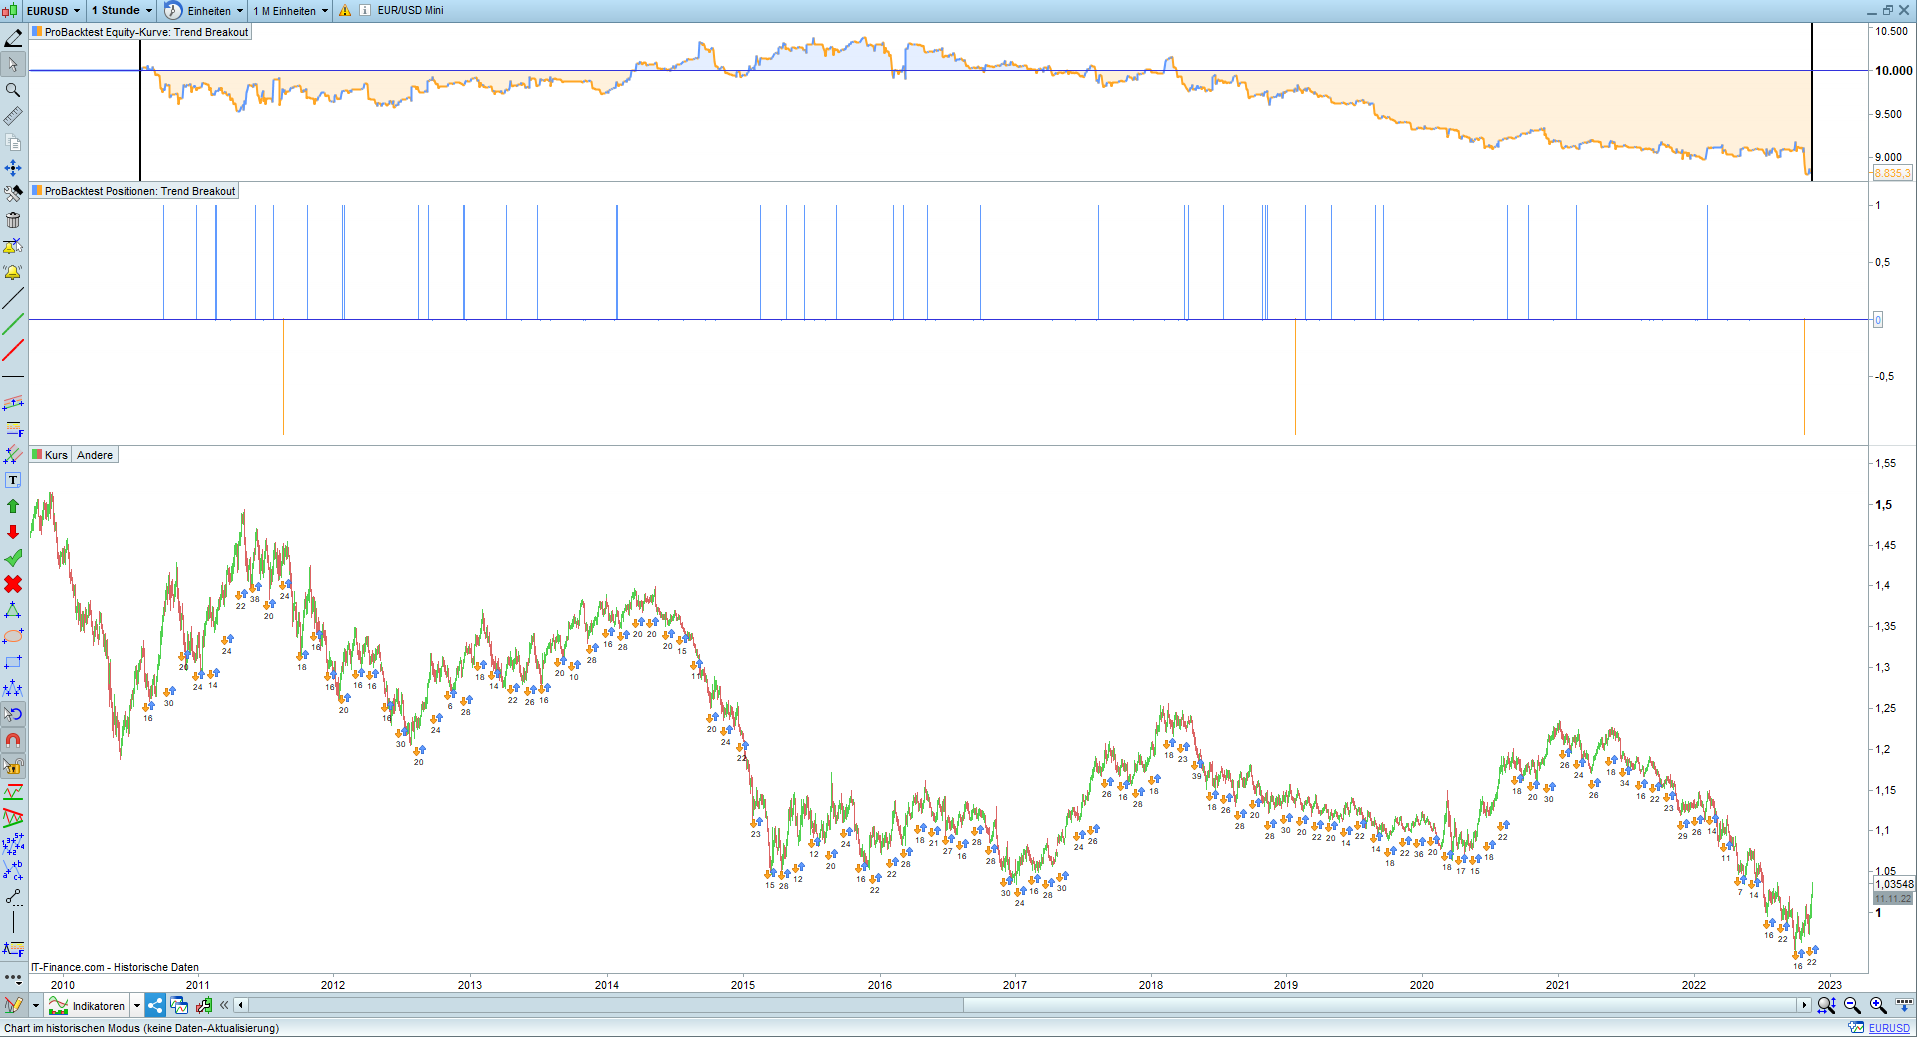Activate the cursor pointer tool
1917x1037 pixels.
pyautogui.click(x=13, y=64)
